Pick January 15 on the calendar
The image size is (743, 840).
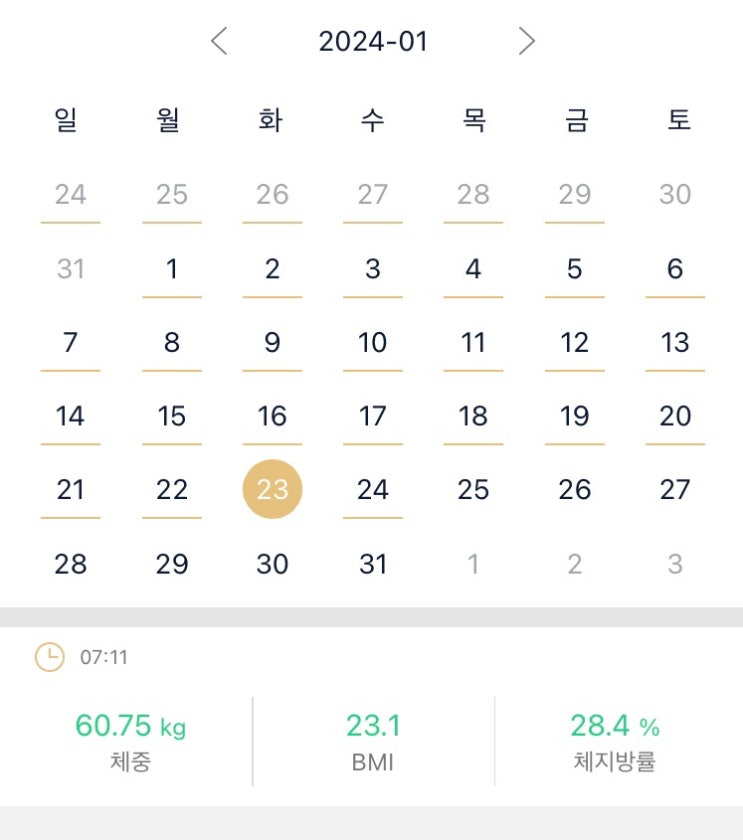click(172, 416)
